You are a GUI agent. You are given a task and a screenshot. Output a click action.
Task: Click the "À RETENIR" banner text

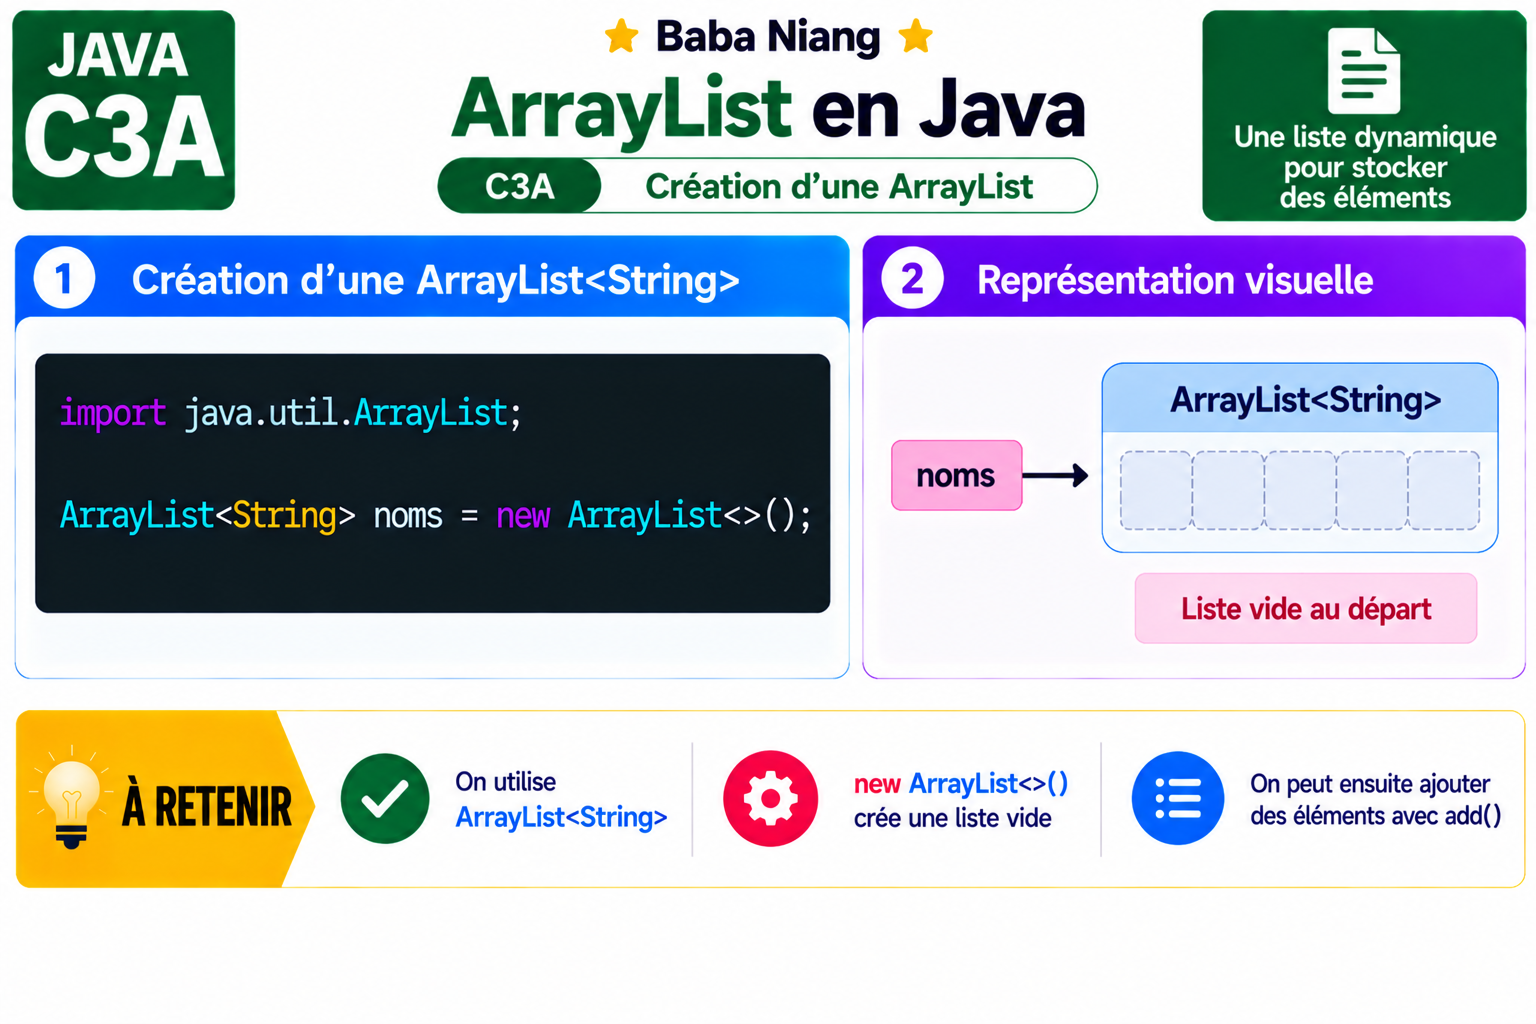point(207,807)
